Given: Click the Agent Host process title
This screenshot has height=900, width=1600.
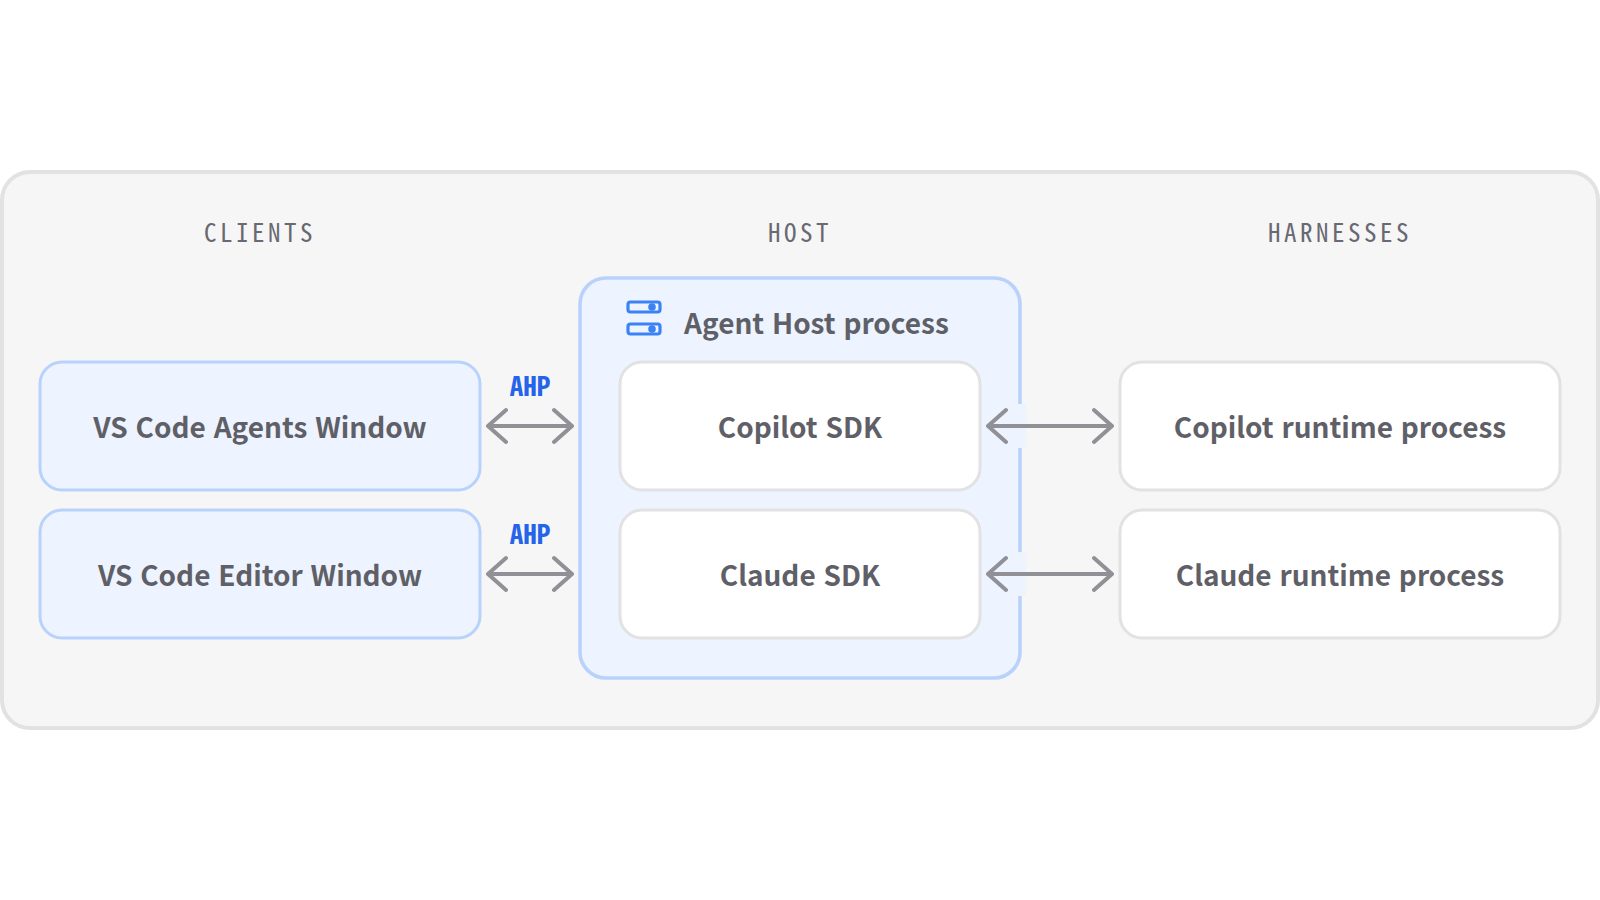Looking at the screenshot, I should tap(816, 324).
